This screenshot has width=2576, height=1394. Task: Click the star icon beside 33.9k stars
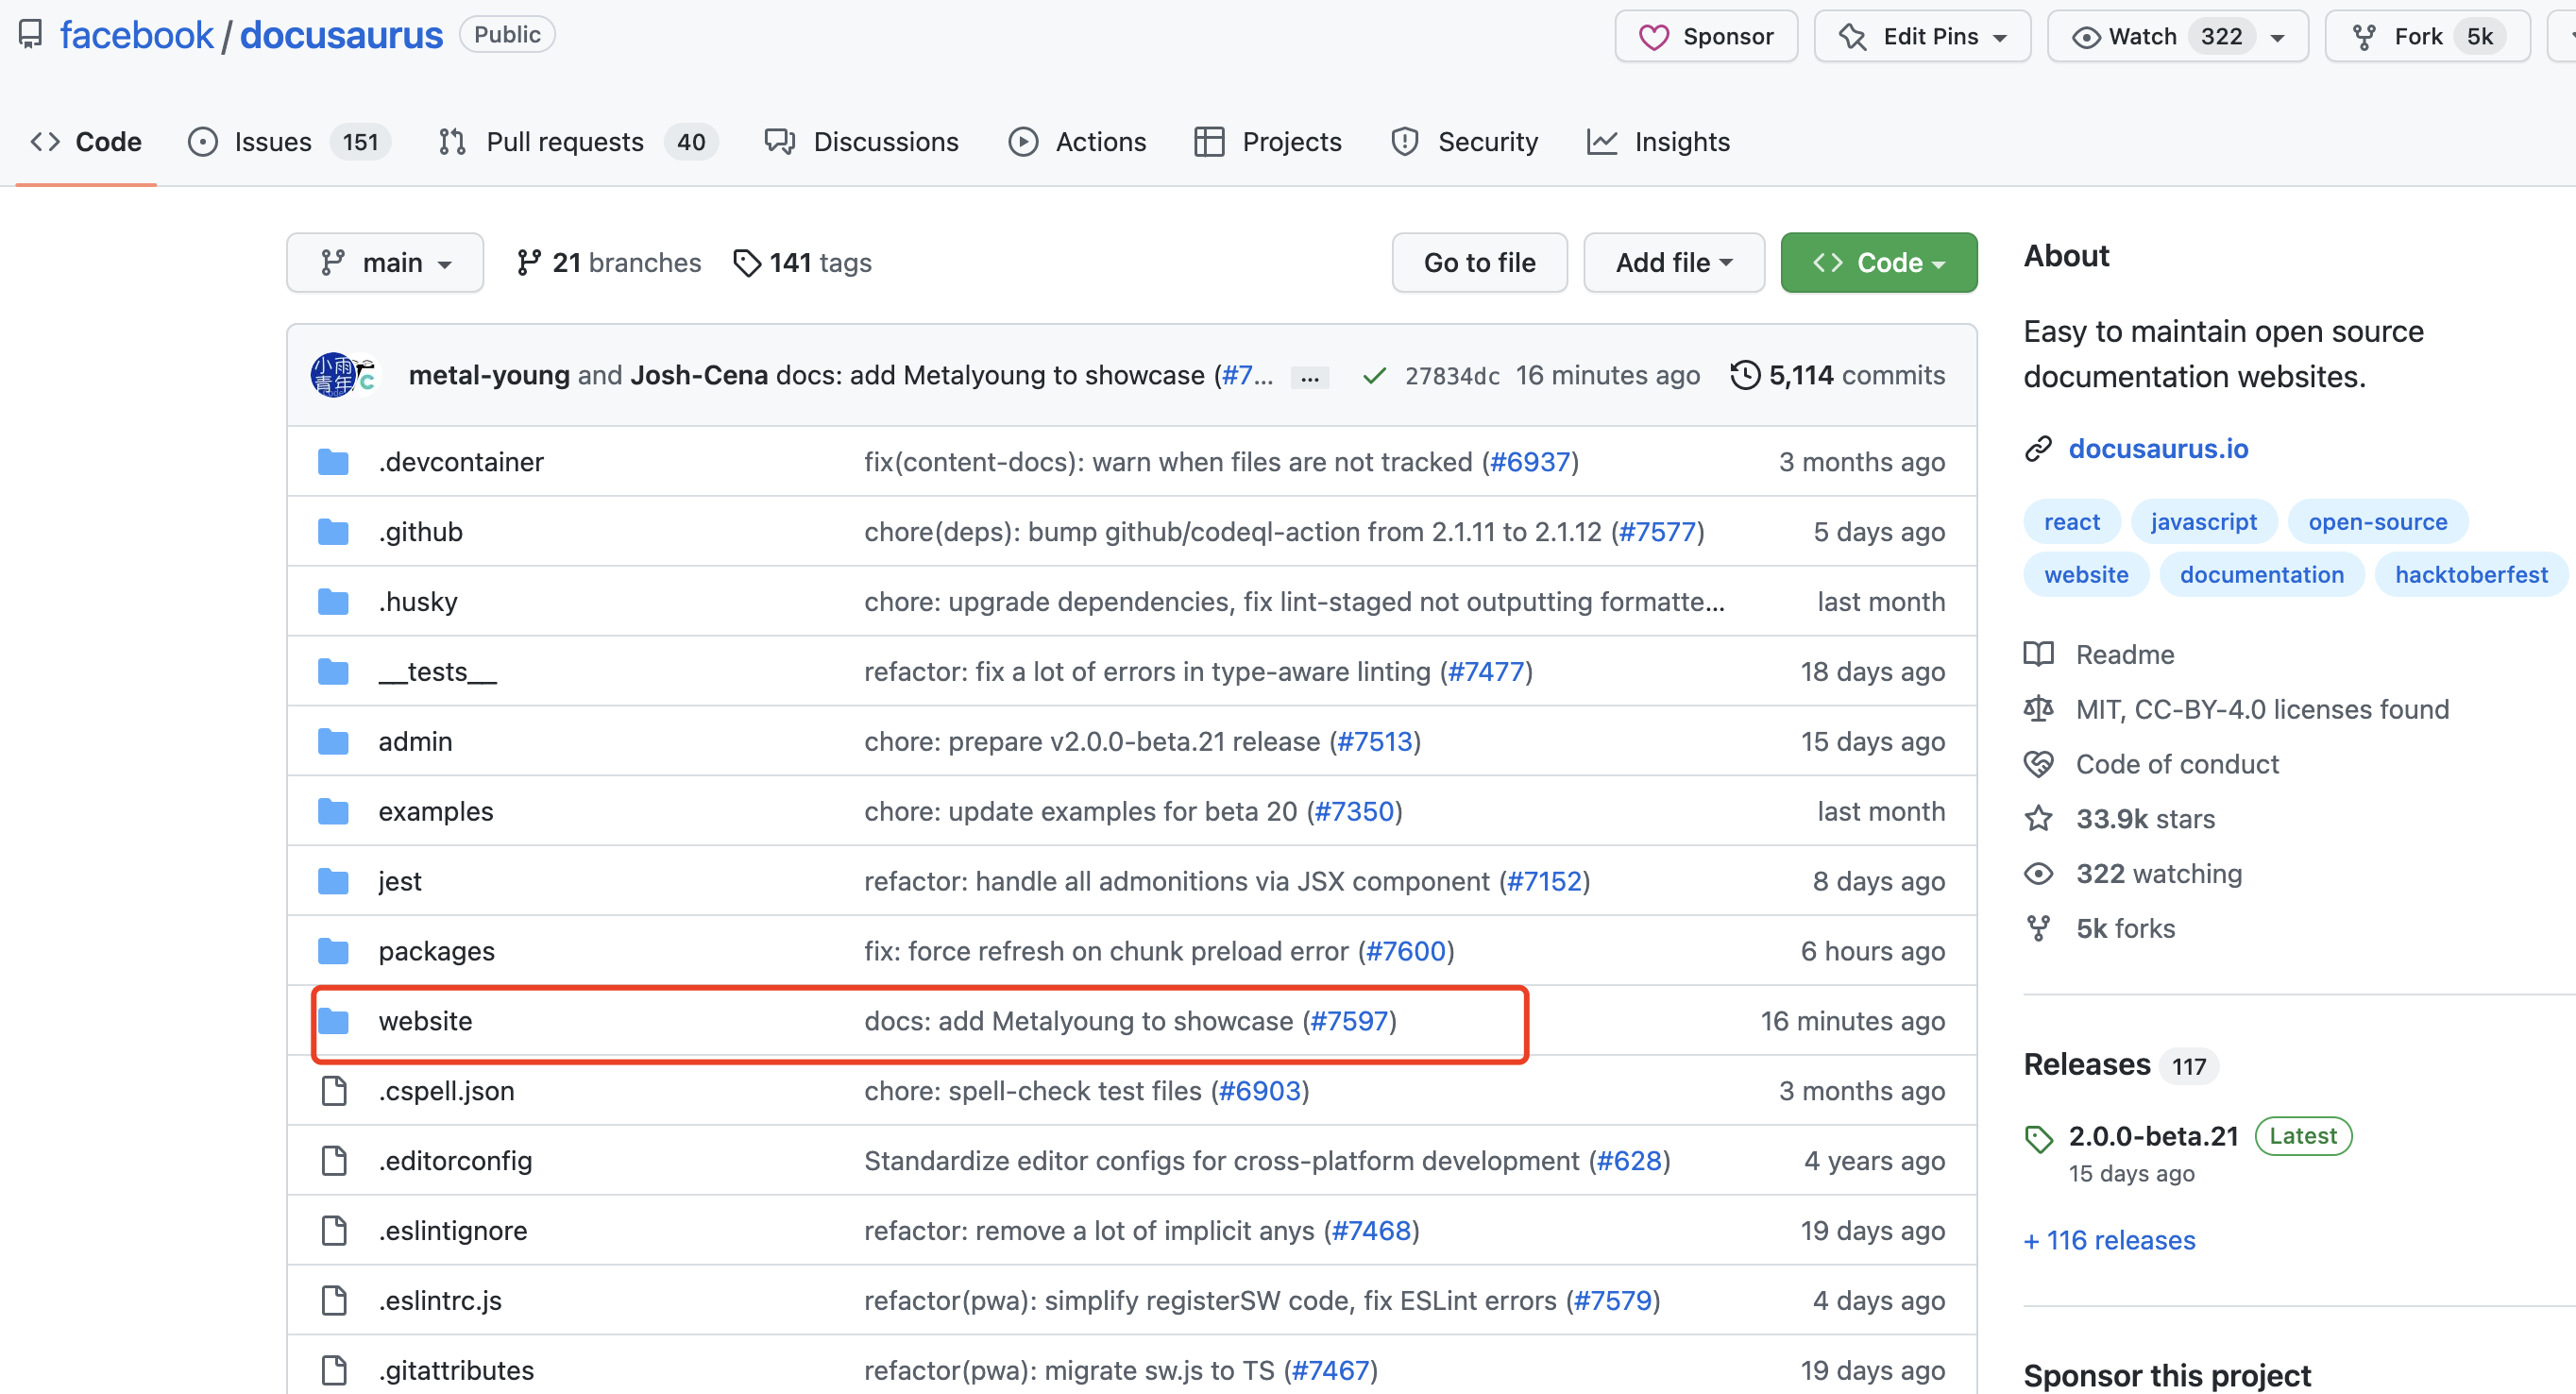(x=2038, y=819)
